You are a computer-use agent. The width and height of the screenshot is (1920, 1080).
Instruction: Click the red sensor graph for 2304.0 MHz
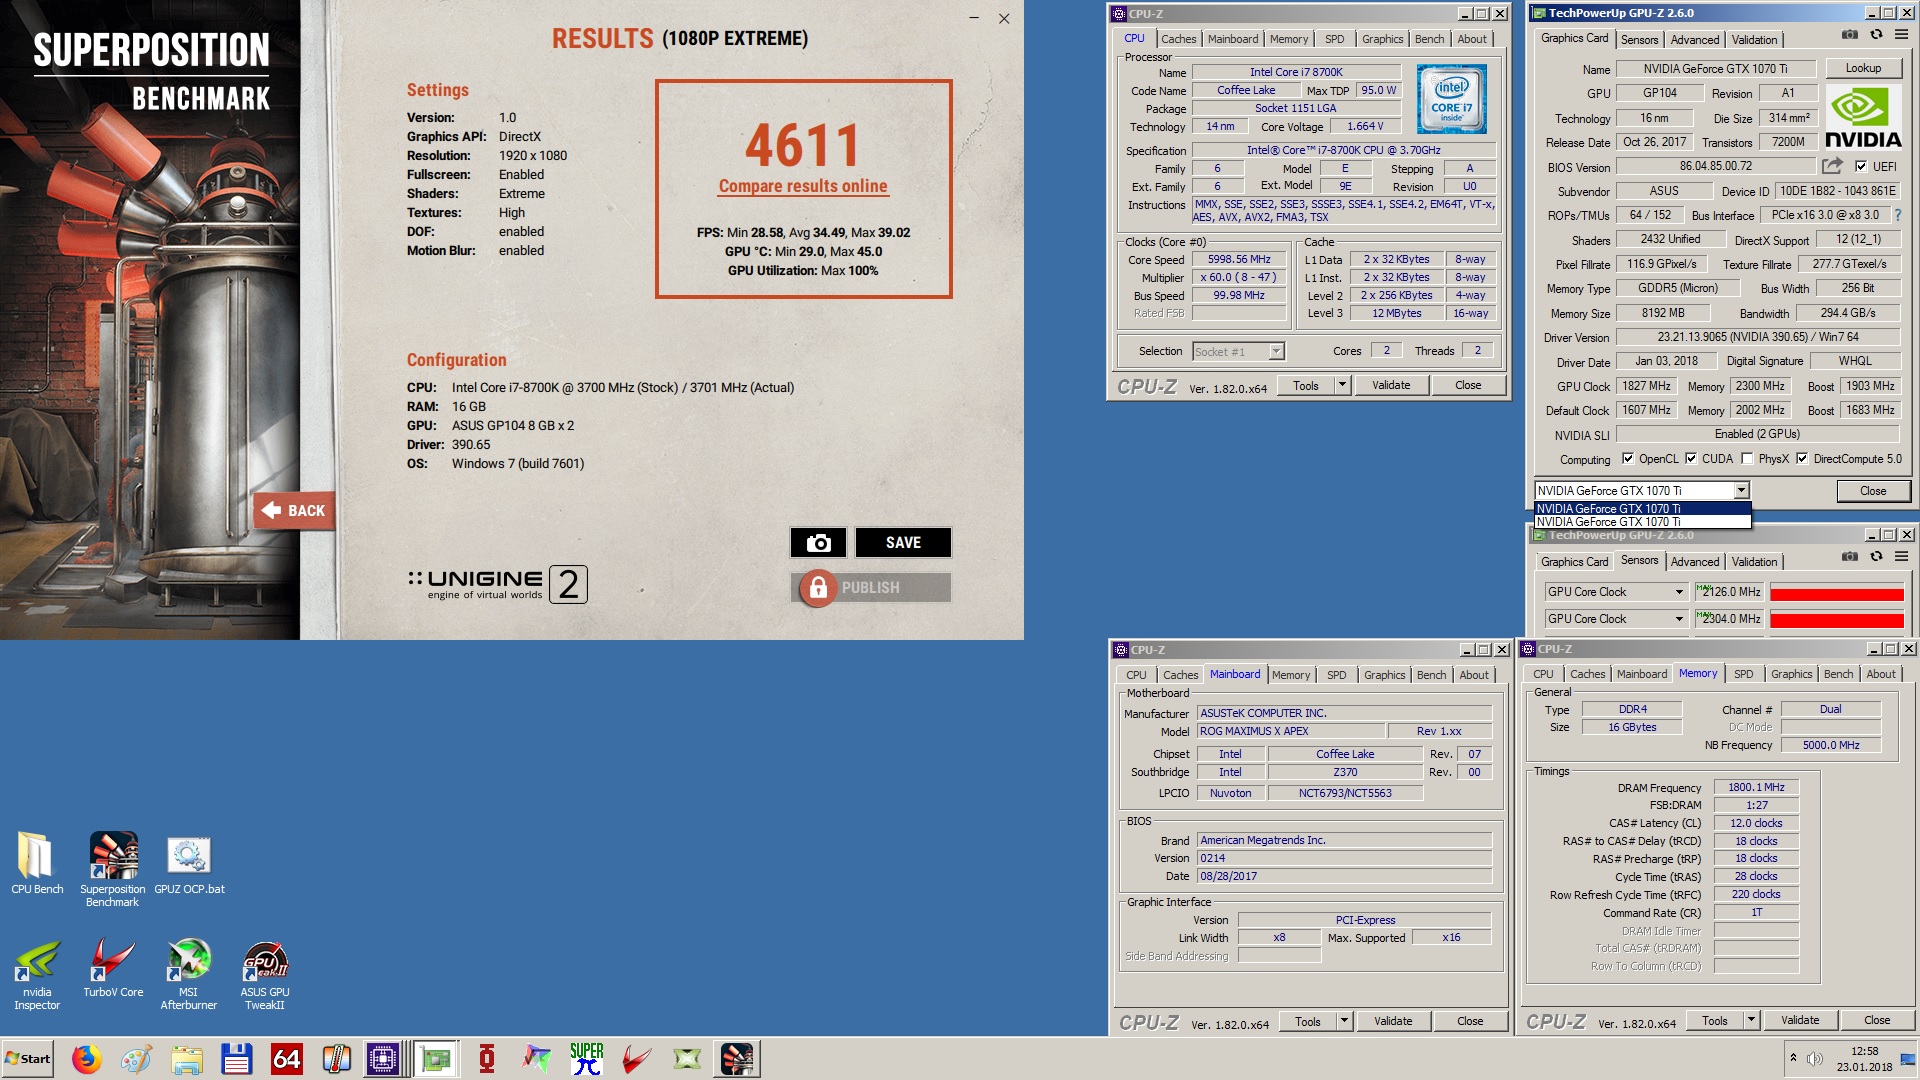click(1837, 620)
